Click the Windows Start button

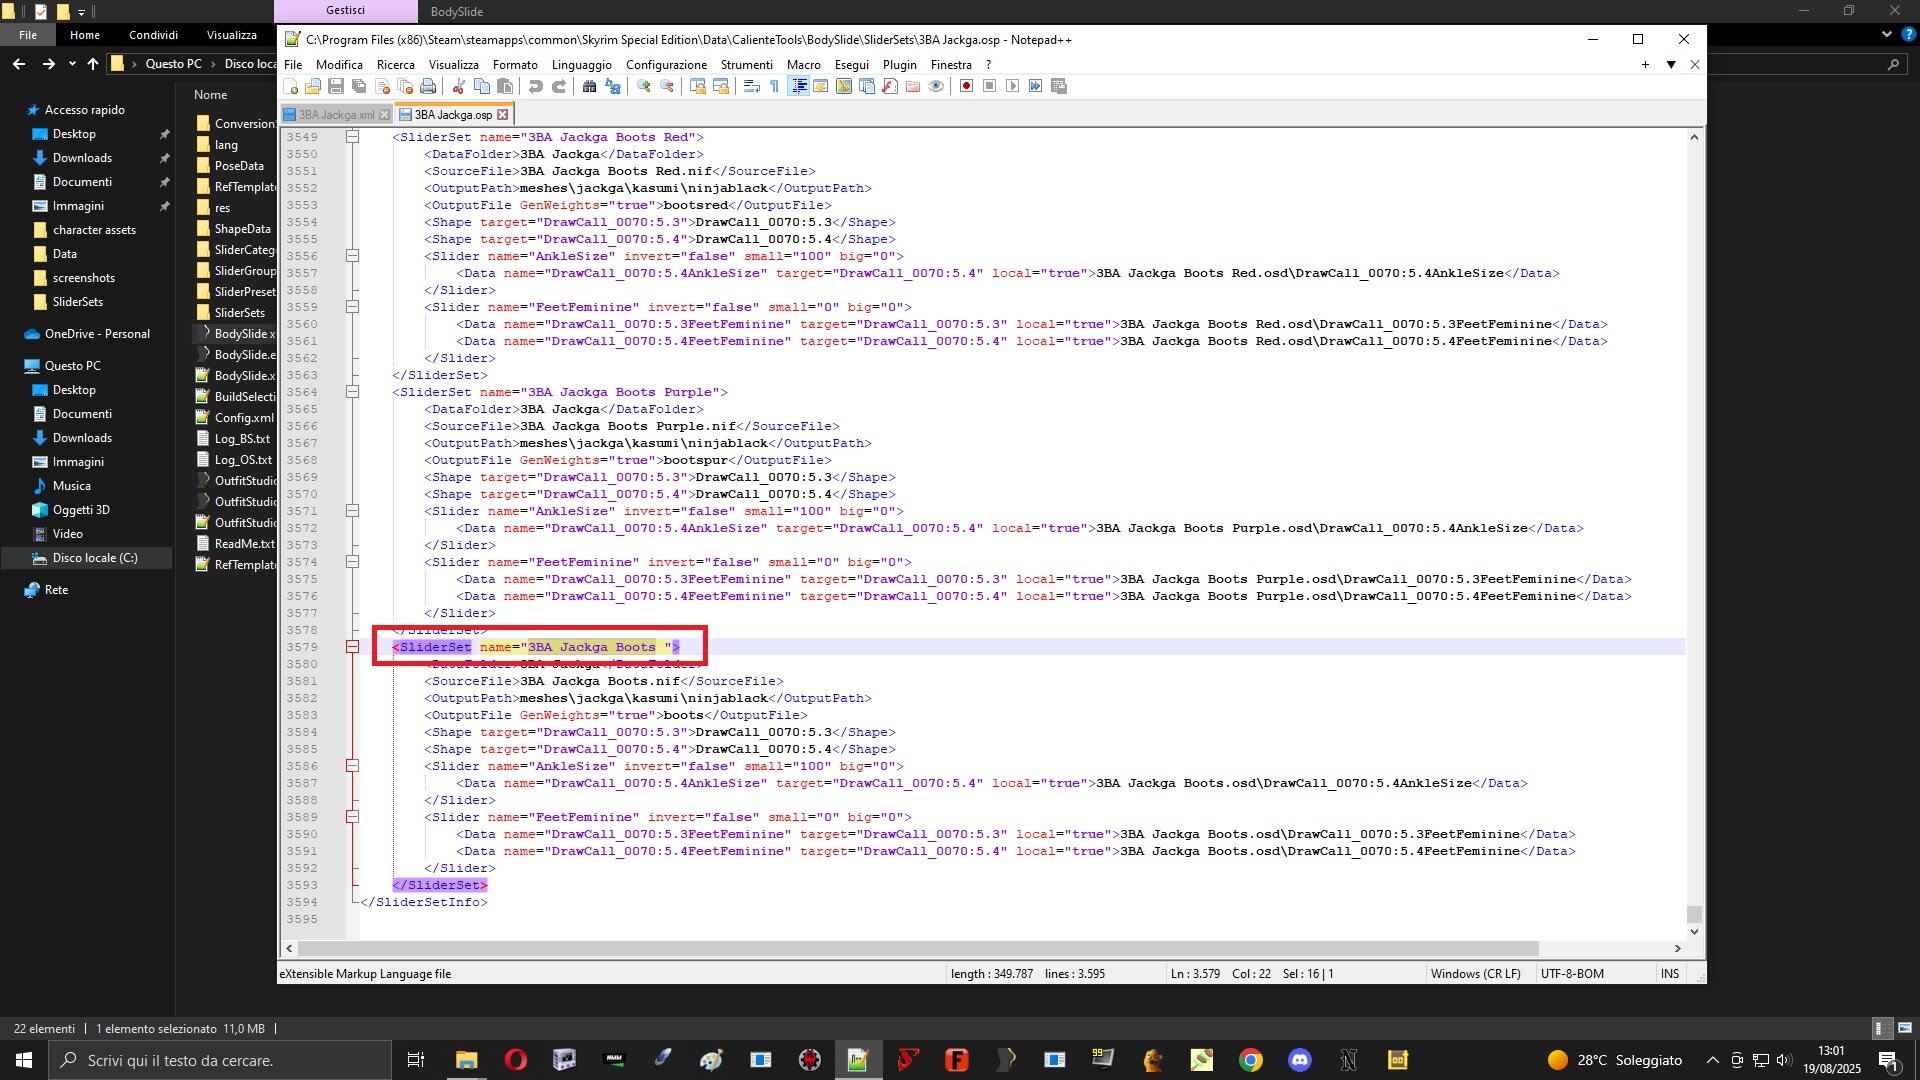[24, 1060]
